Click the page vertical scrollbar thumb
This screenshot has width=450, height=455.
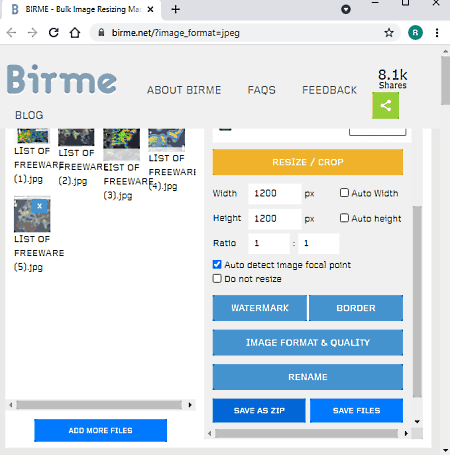coord(446,81)
